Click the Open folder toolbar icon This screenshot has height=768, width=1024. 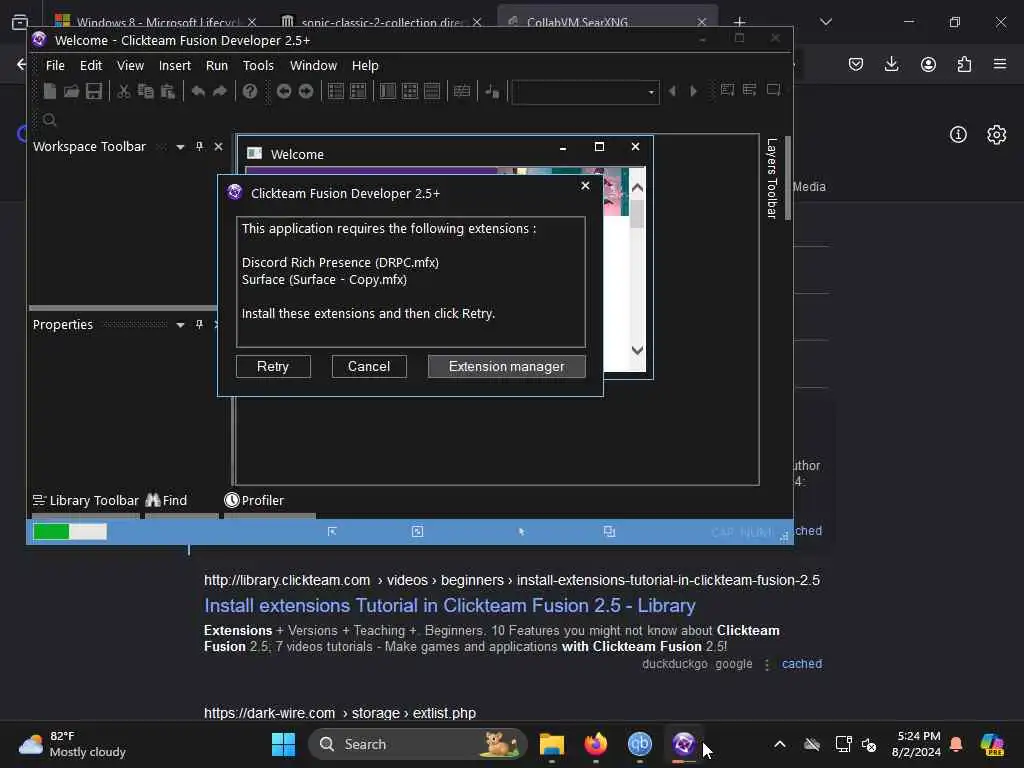(71, 91)
